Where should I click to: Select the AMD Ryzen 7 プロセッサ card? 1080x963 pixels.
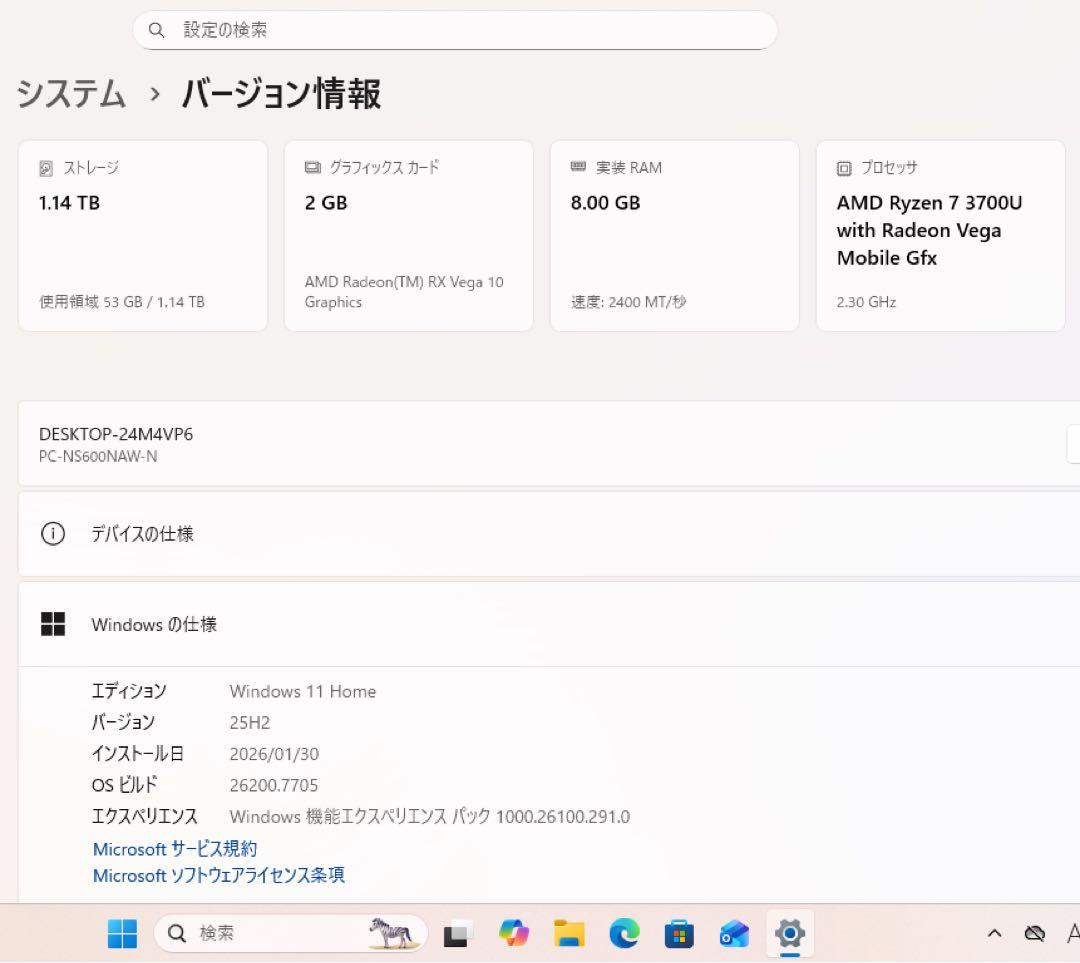(940, 236)
